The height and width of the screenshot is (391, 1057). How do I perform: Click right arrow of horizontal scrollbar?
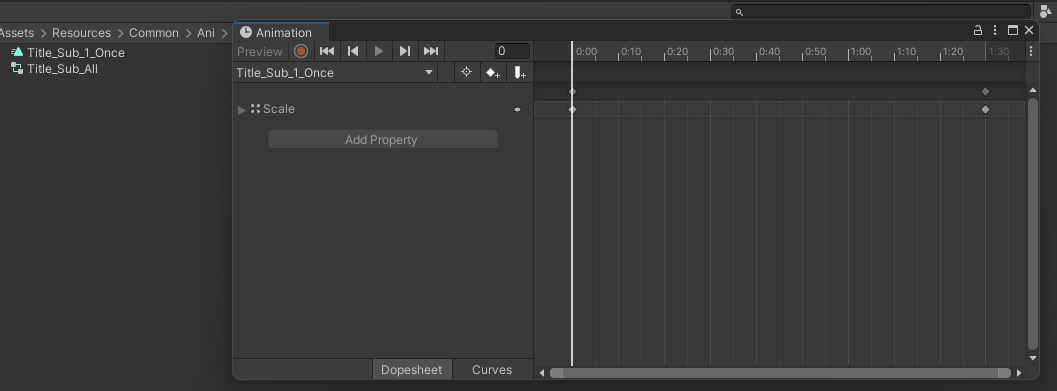(x=1019, y=373)
